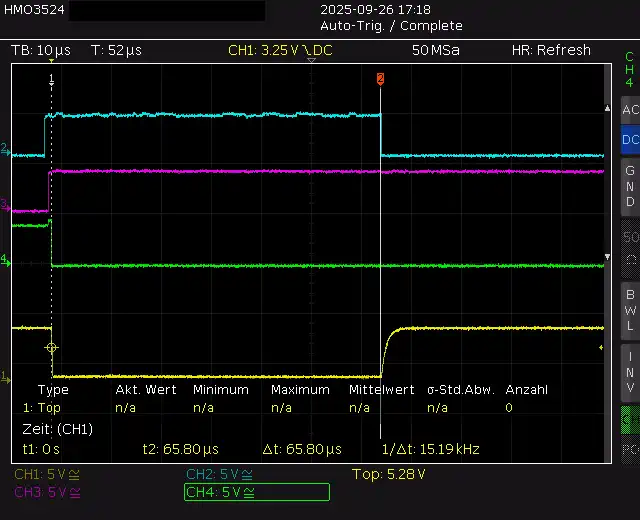This screenshot has width=640, height=520.
Task: Open the TB 10 µs timebase setting
Action: (x=41, y=50)
